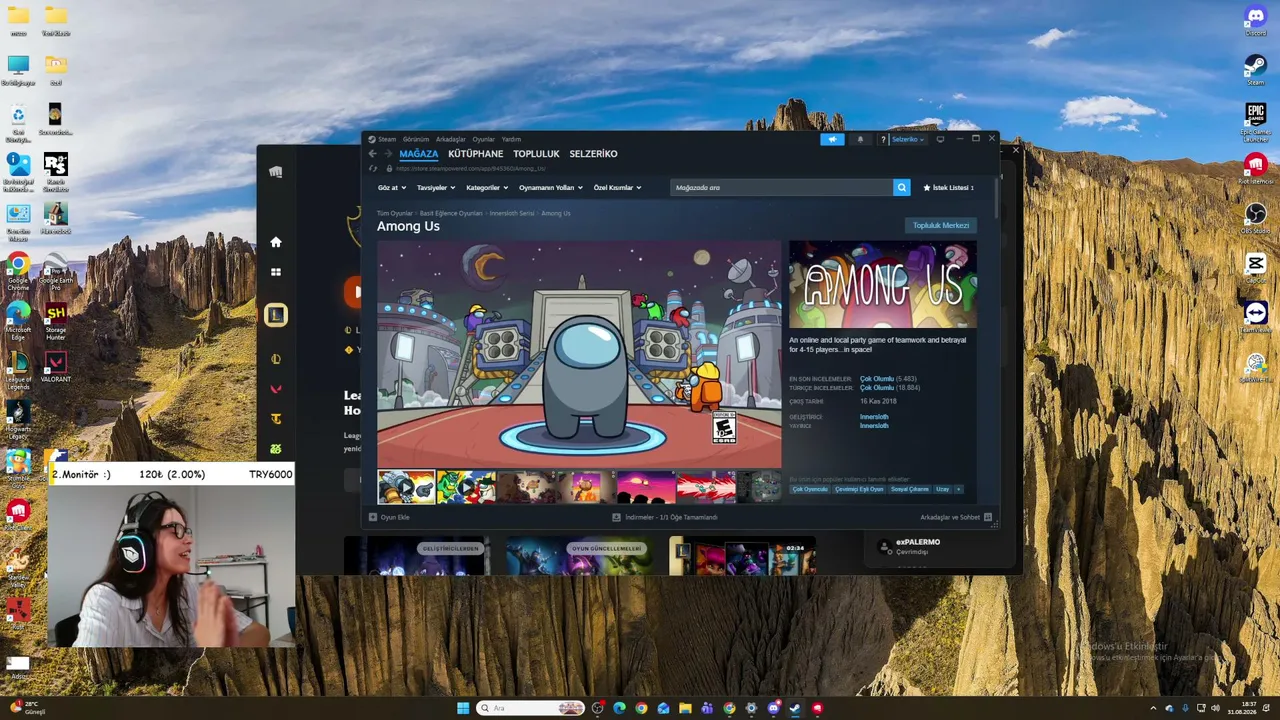The height and width of the screenshot is (720, 1280).
Task: Open İstek Listesi wishlist
Action: pos(948,187)
